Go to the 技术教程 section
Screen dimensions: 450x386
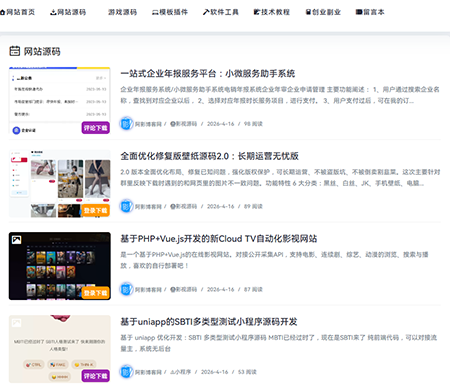point(272,12)
